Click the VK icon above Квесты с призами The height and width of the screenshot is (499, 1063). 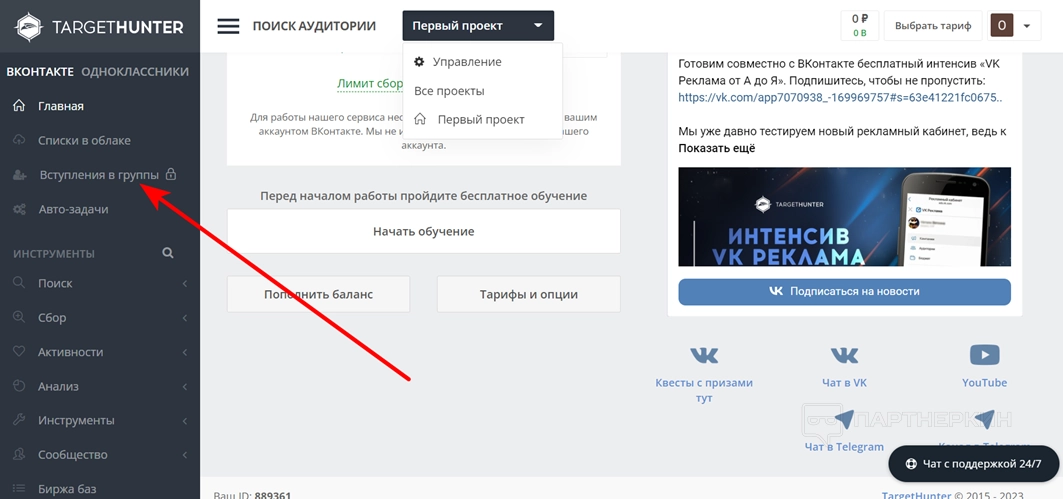[x=704, y=355]
